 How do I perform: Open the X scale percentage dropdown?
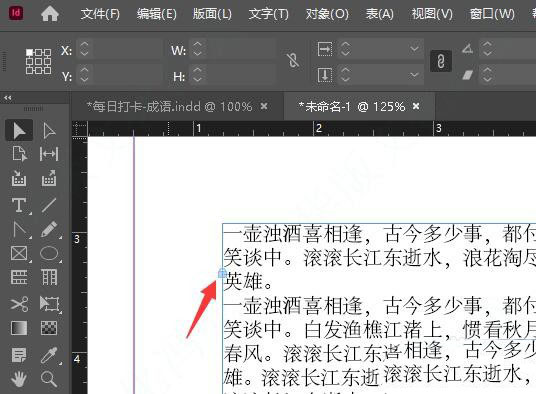[x=414, y=49]
